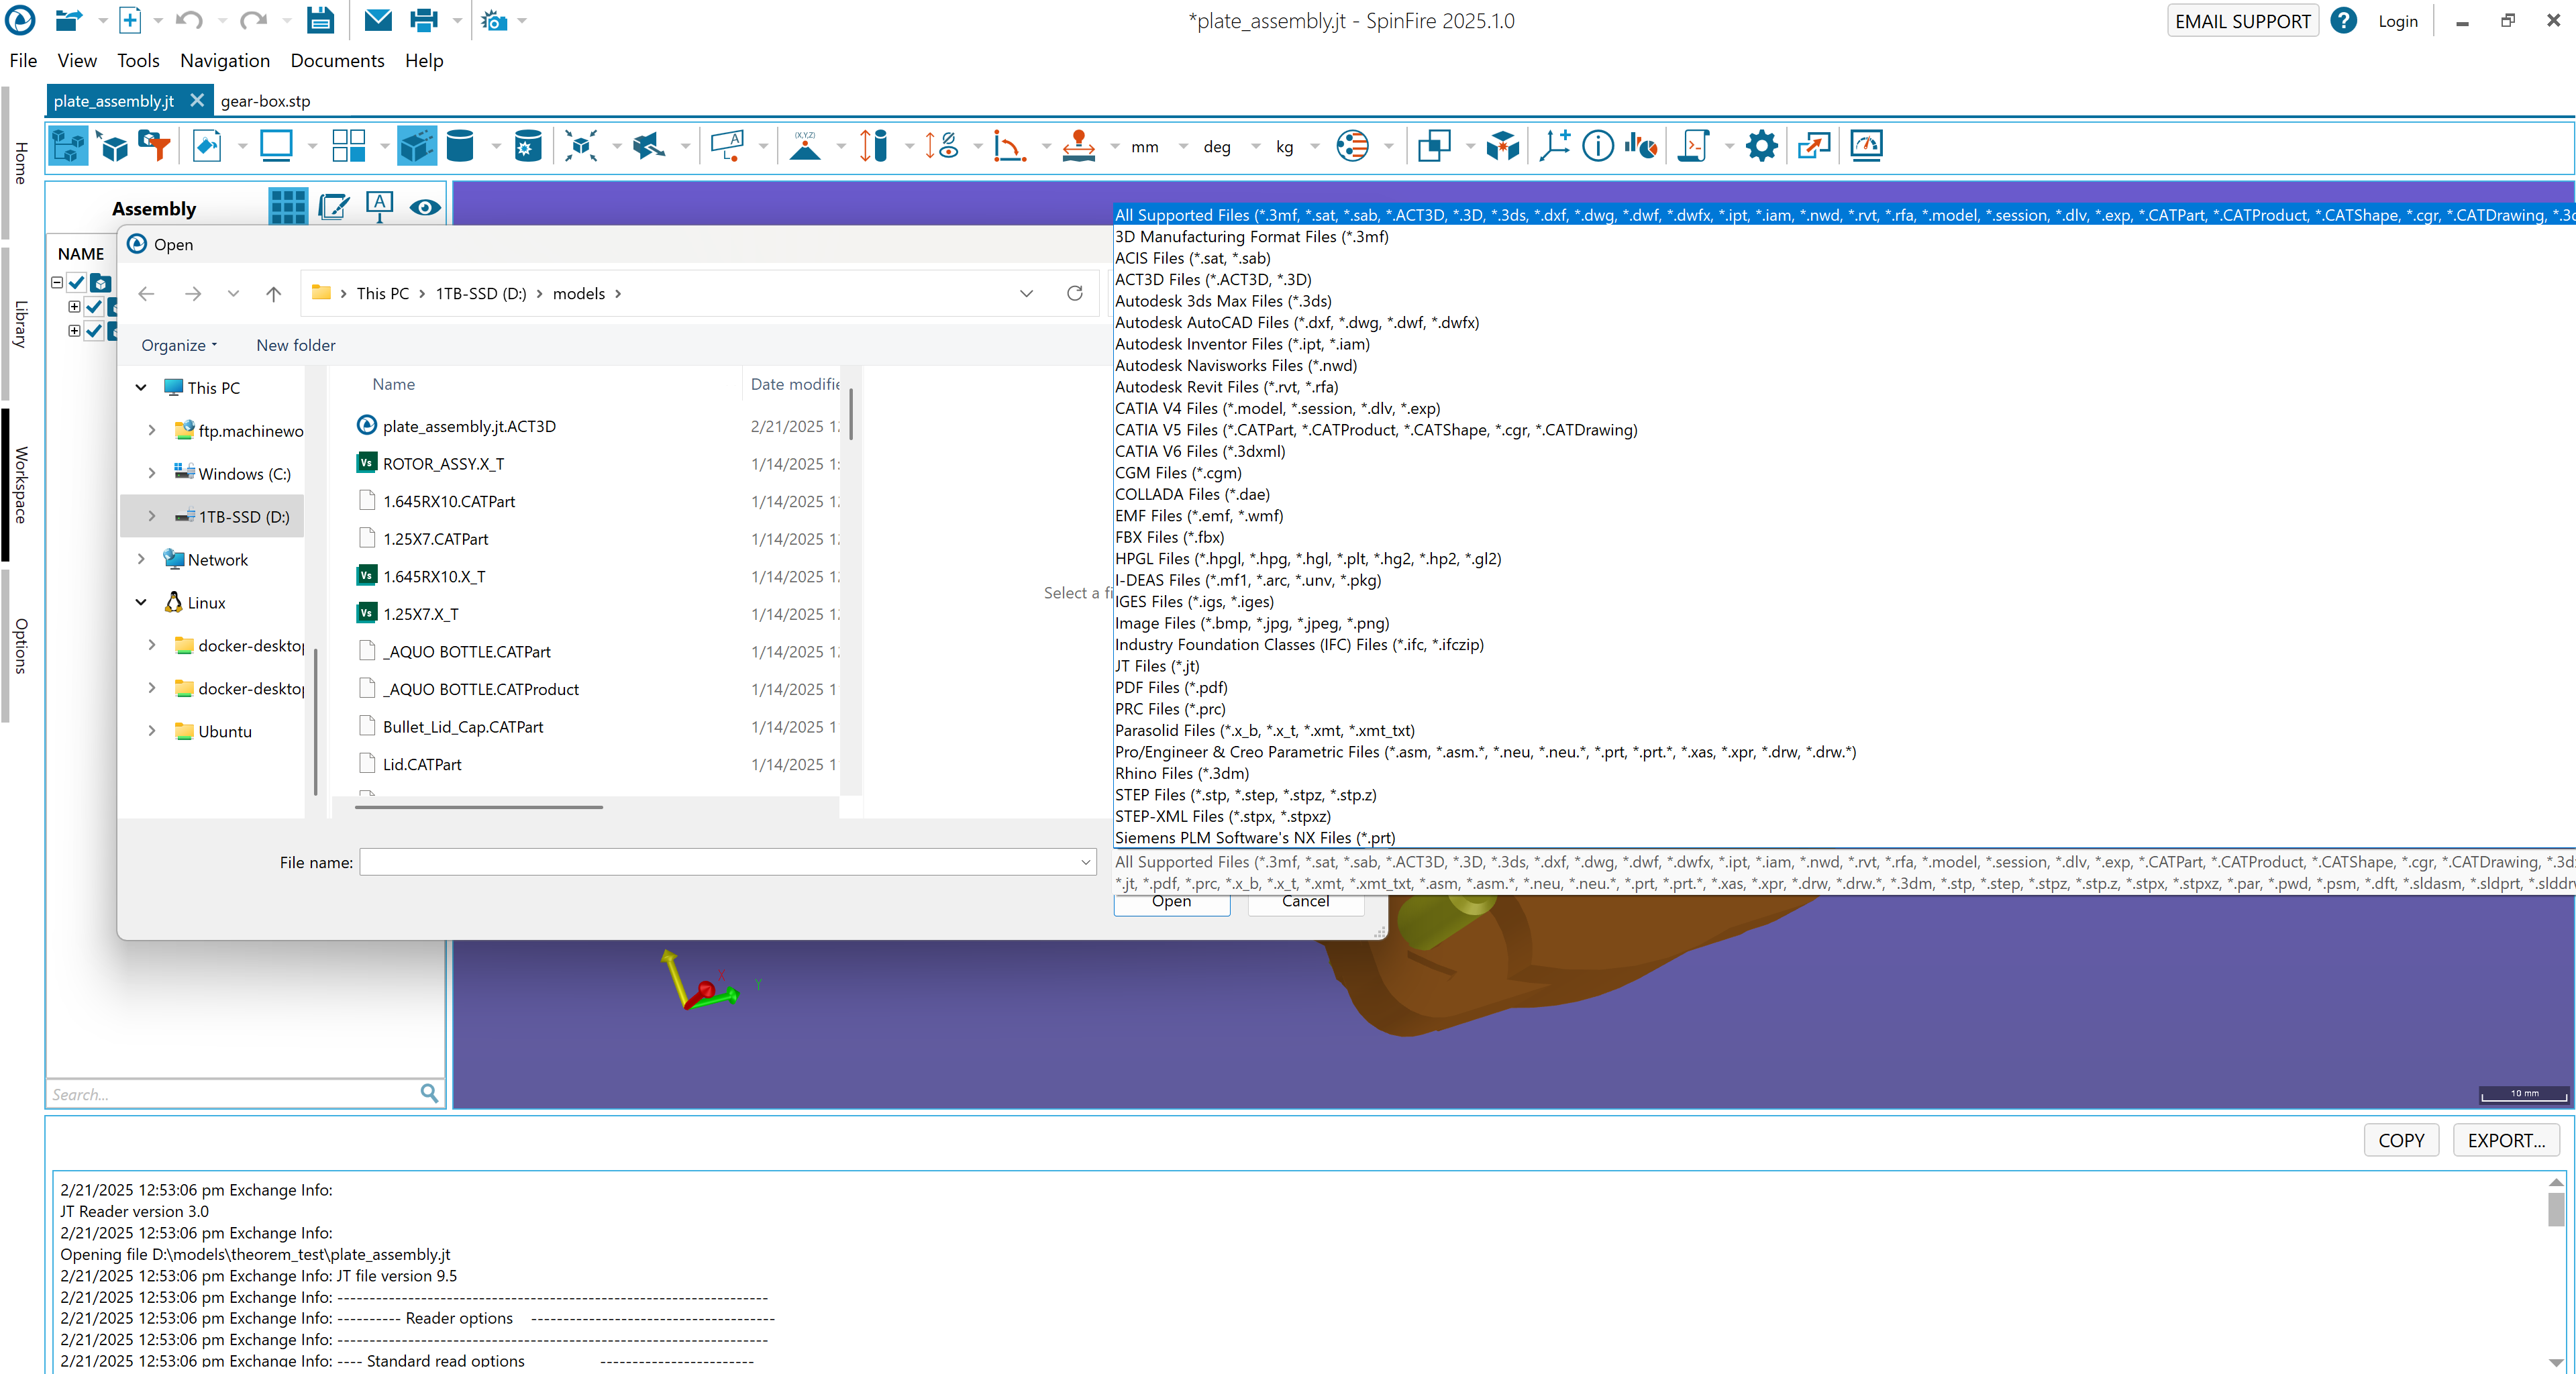Click the File name input field
This screenshot has width=2576, height=1374.
click(720, 862)
